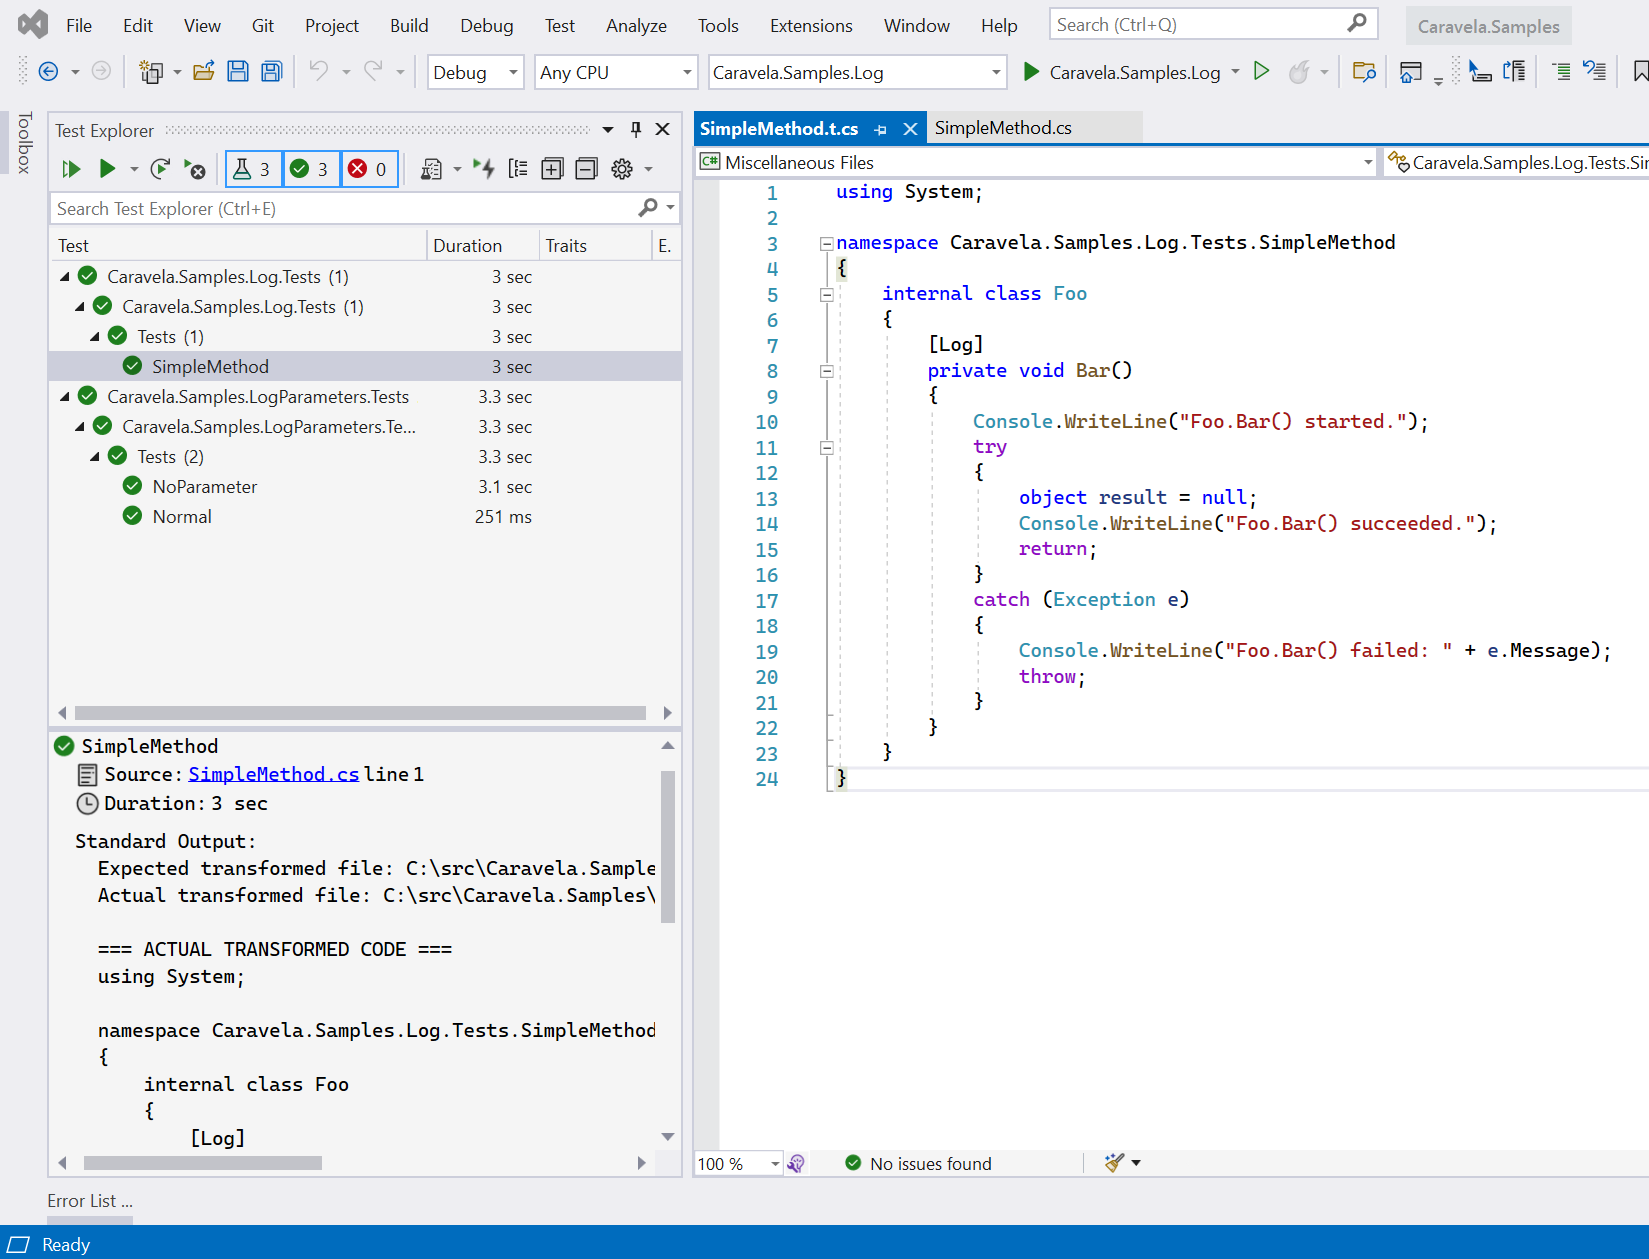Click the test list horizontal scrollbar thumb
Viewport: 1649px width, 1259px height.
(x=360, y=713)
